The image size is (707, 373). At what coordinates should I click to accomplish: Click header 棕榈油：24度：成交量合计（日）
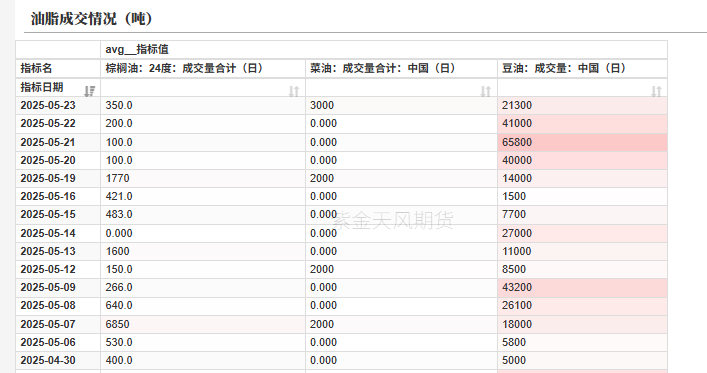203,69
